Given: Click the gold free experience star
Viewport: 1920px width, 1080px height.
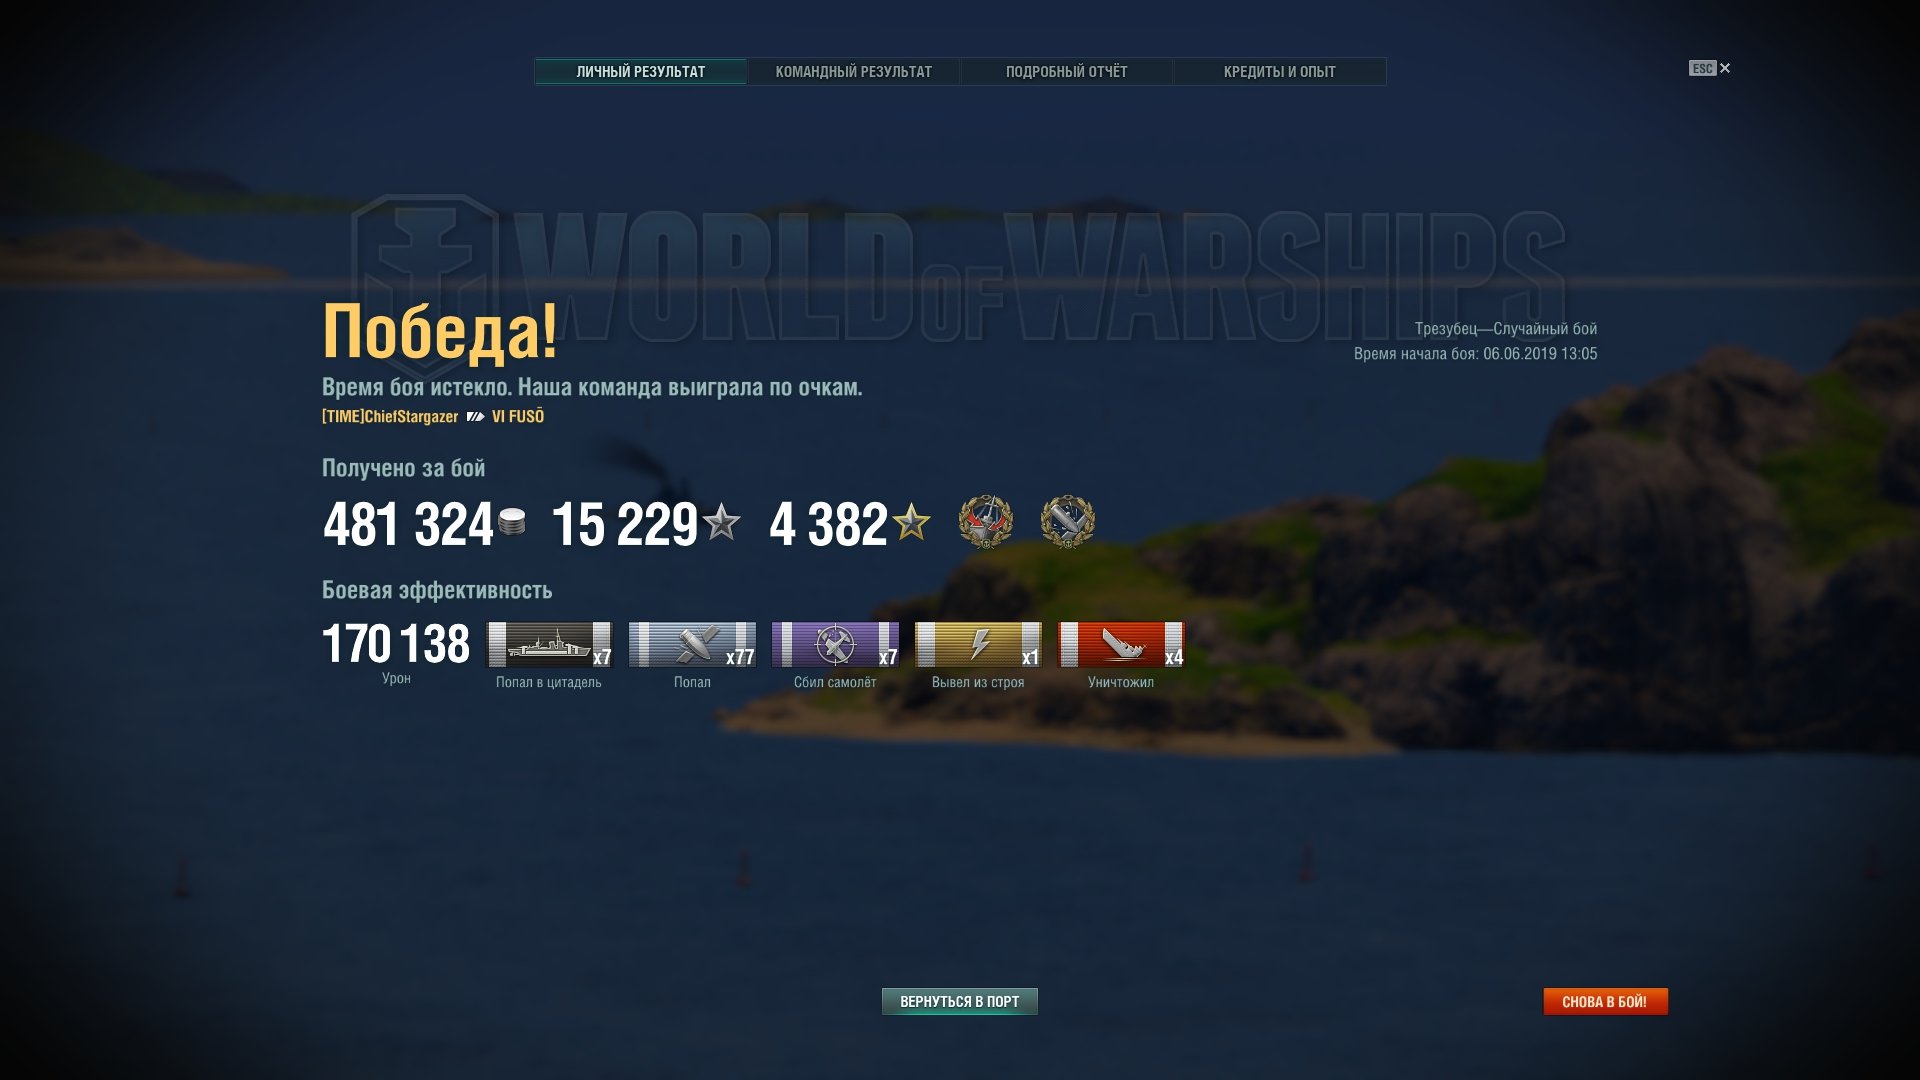Looking at the screenshot, I should [x=911, y=522].
